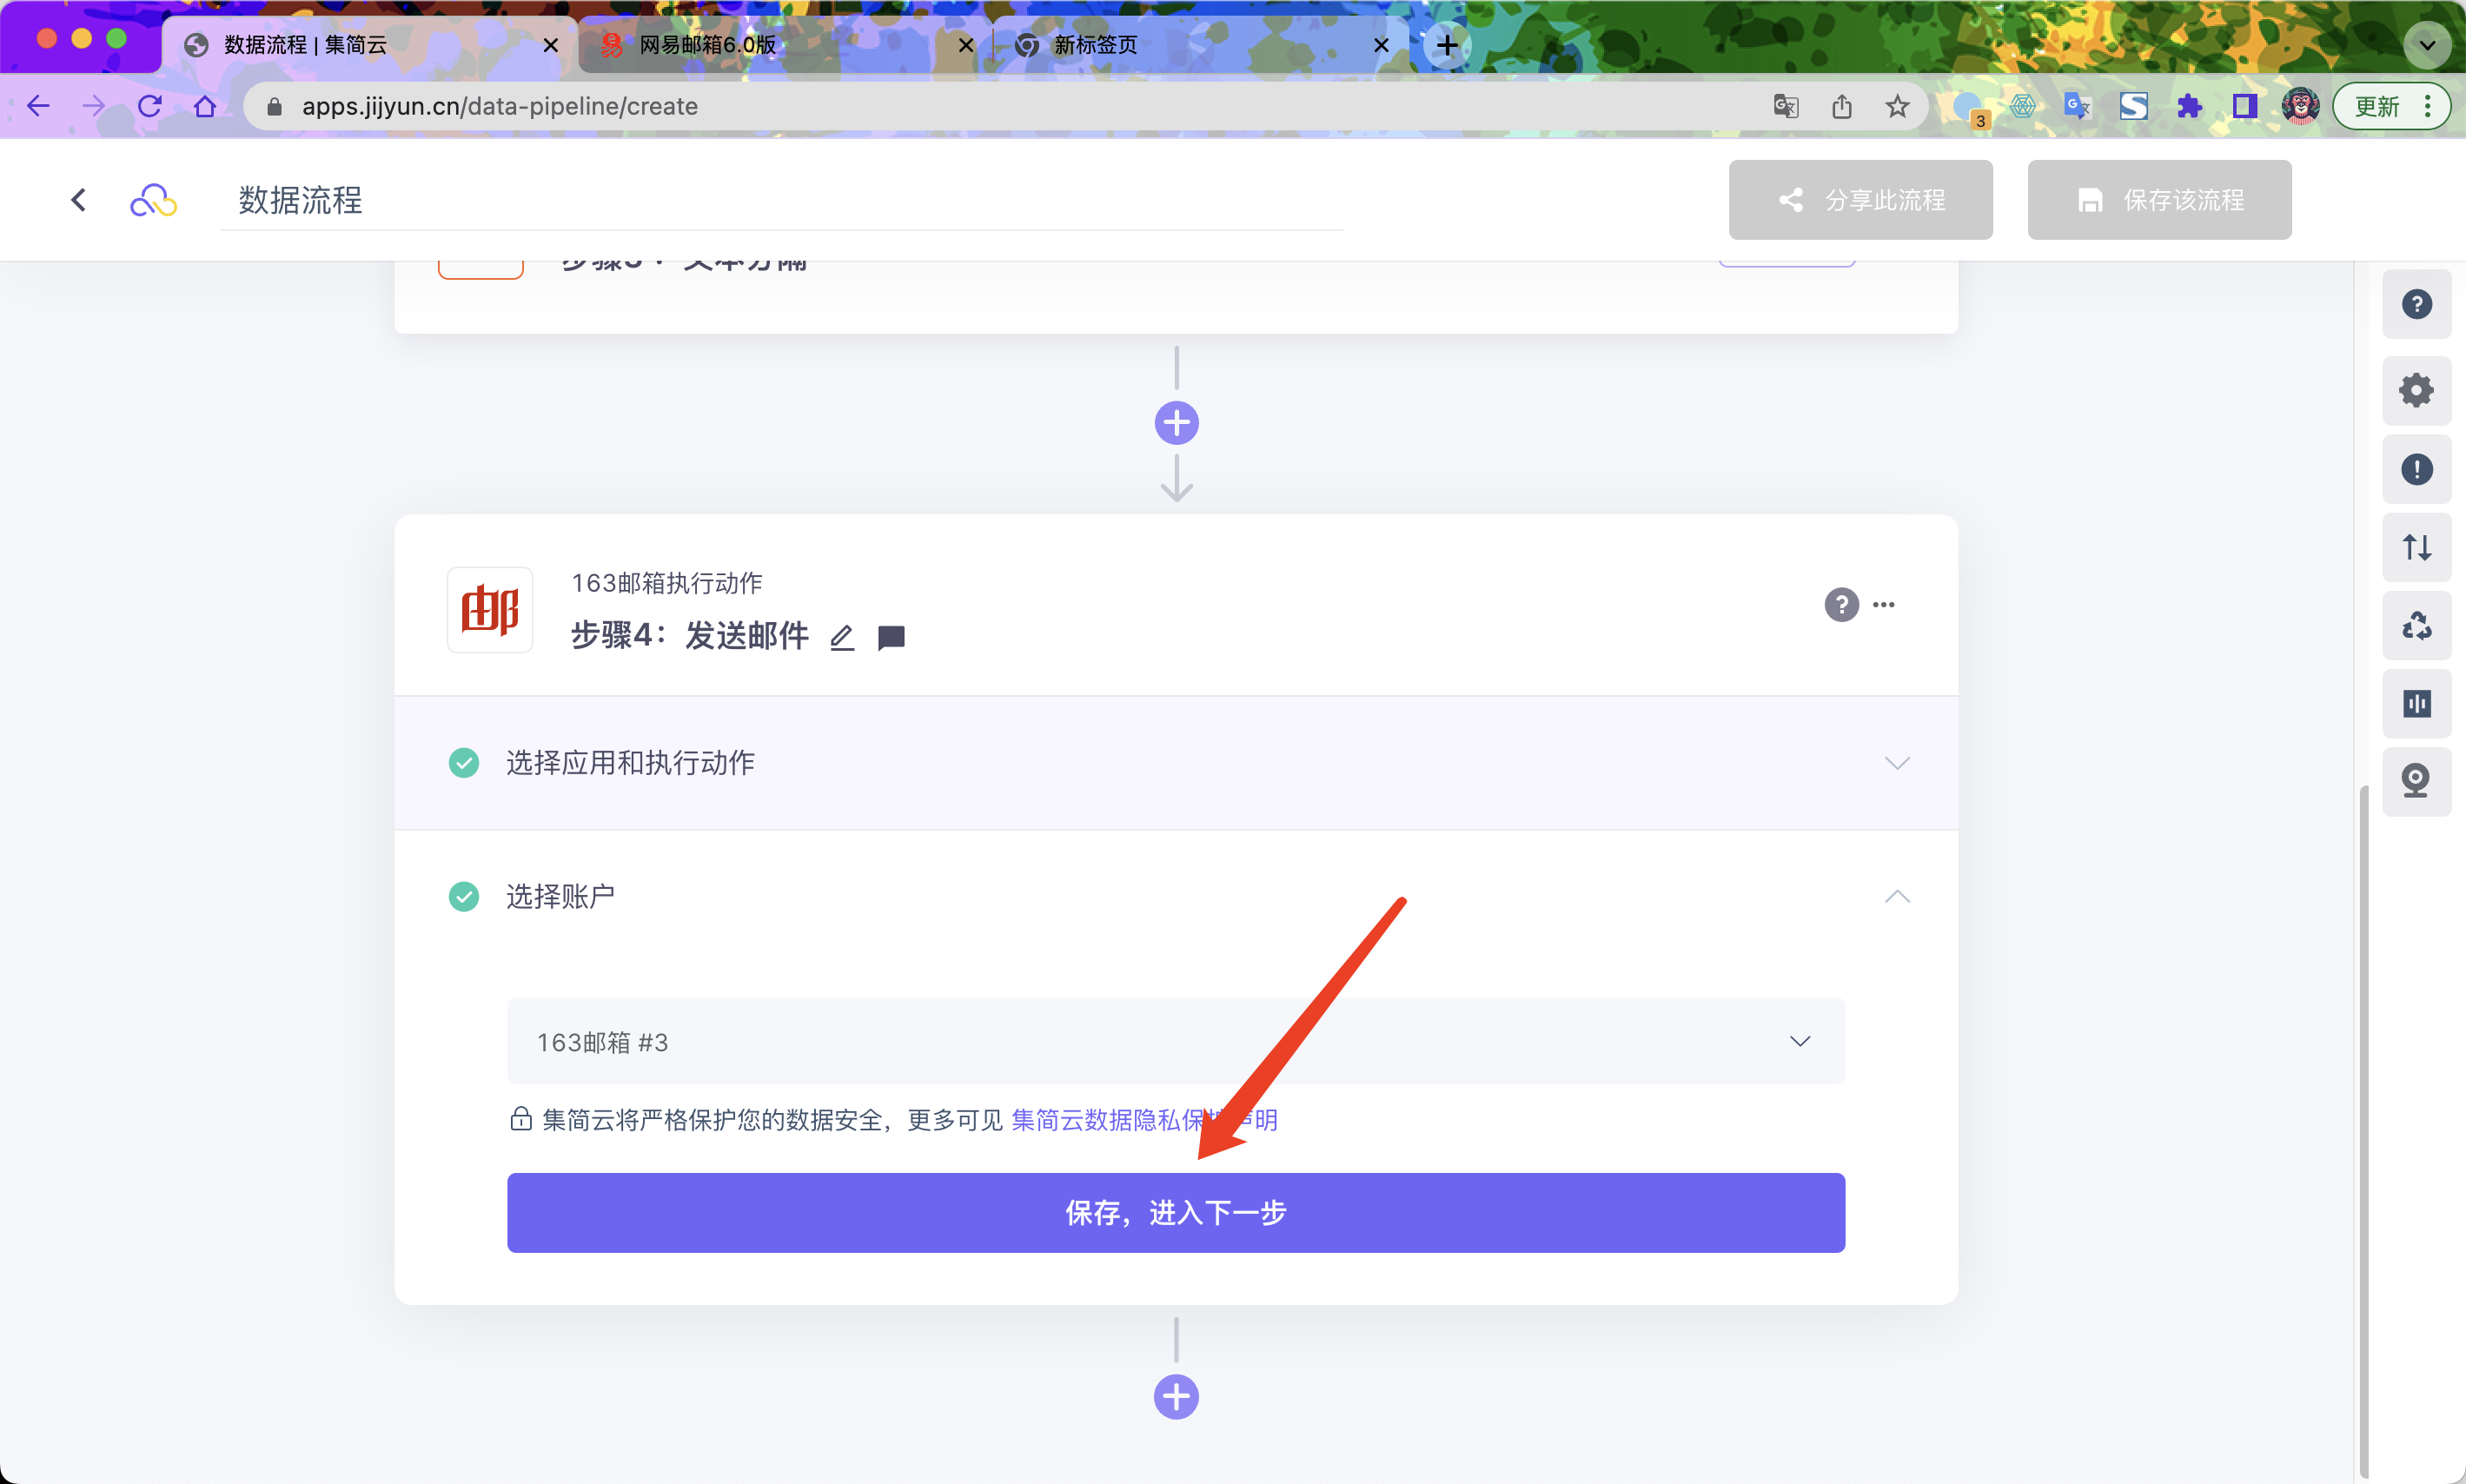Collapse the 选择账户 section
Viewport: 2466px width, 1484px height.
pyautogui.click(x=1896, y=896)
